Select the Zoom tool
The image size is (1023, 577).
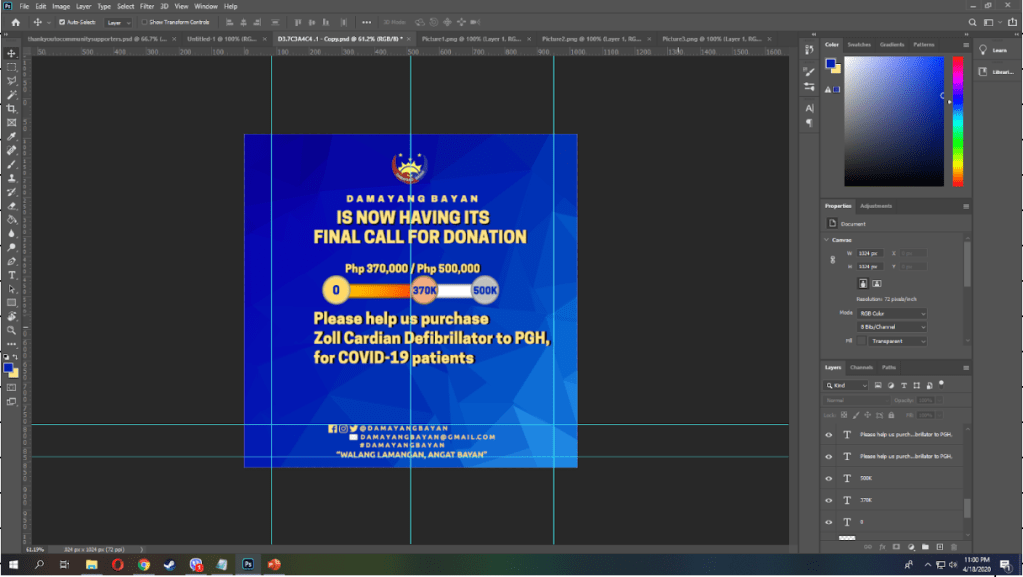click(11, 329)
